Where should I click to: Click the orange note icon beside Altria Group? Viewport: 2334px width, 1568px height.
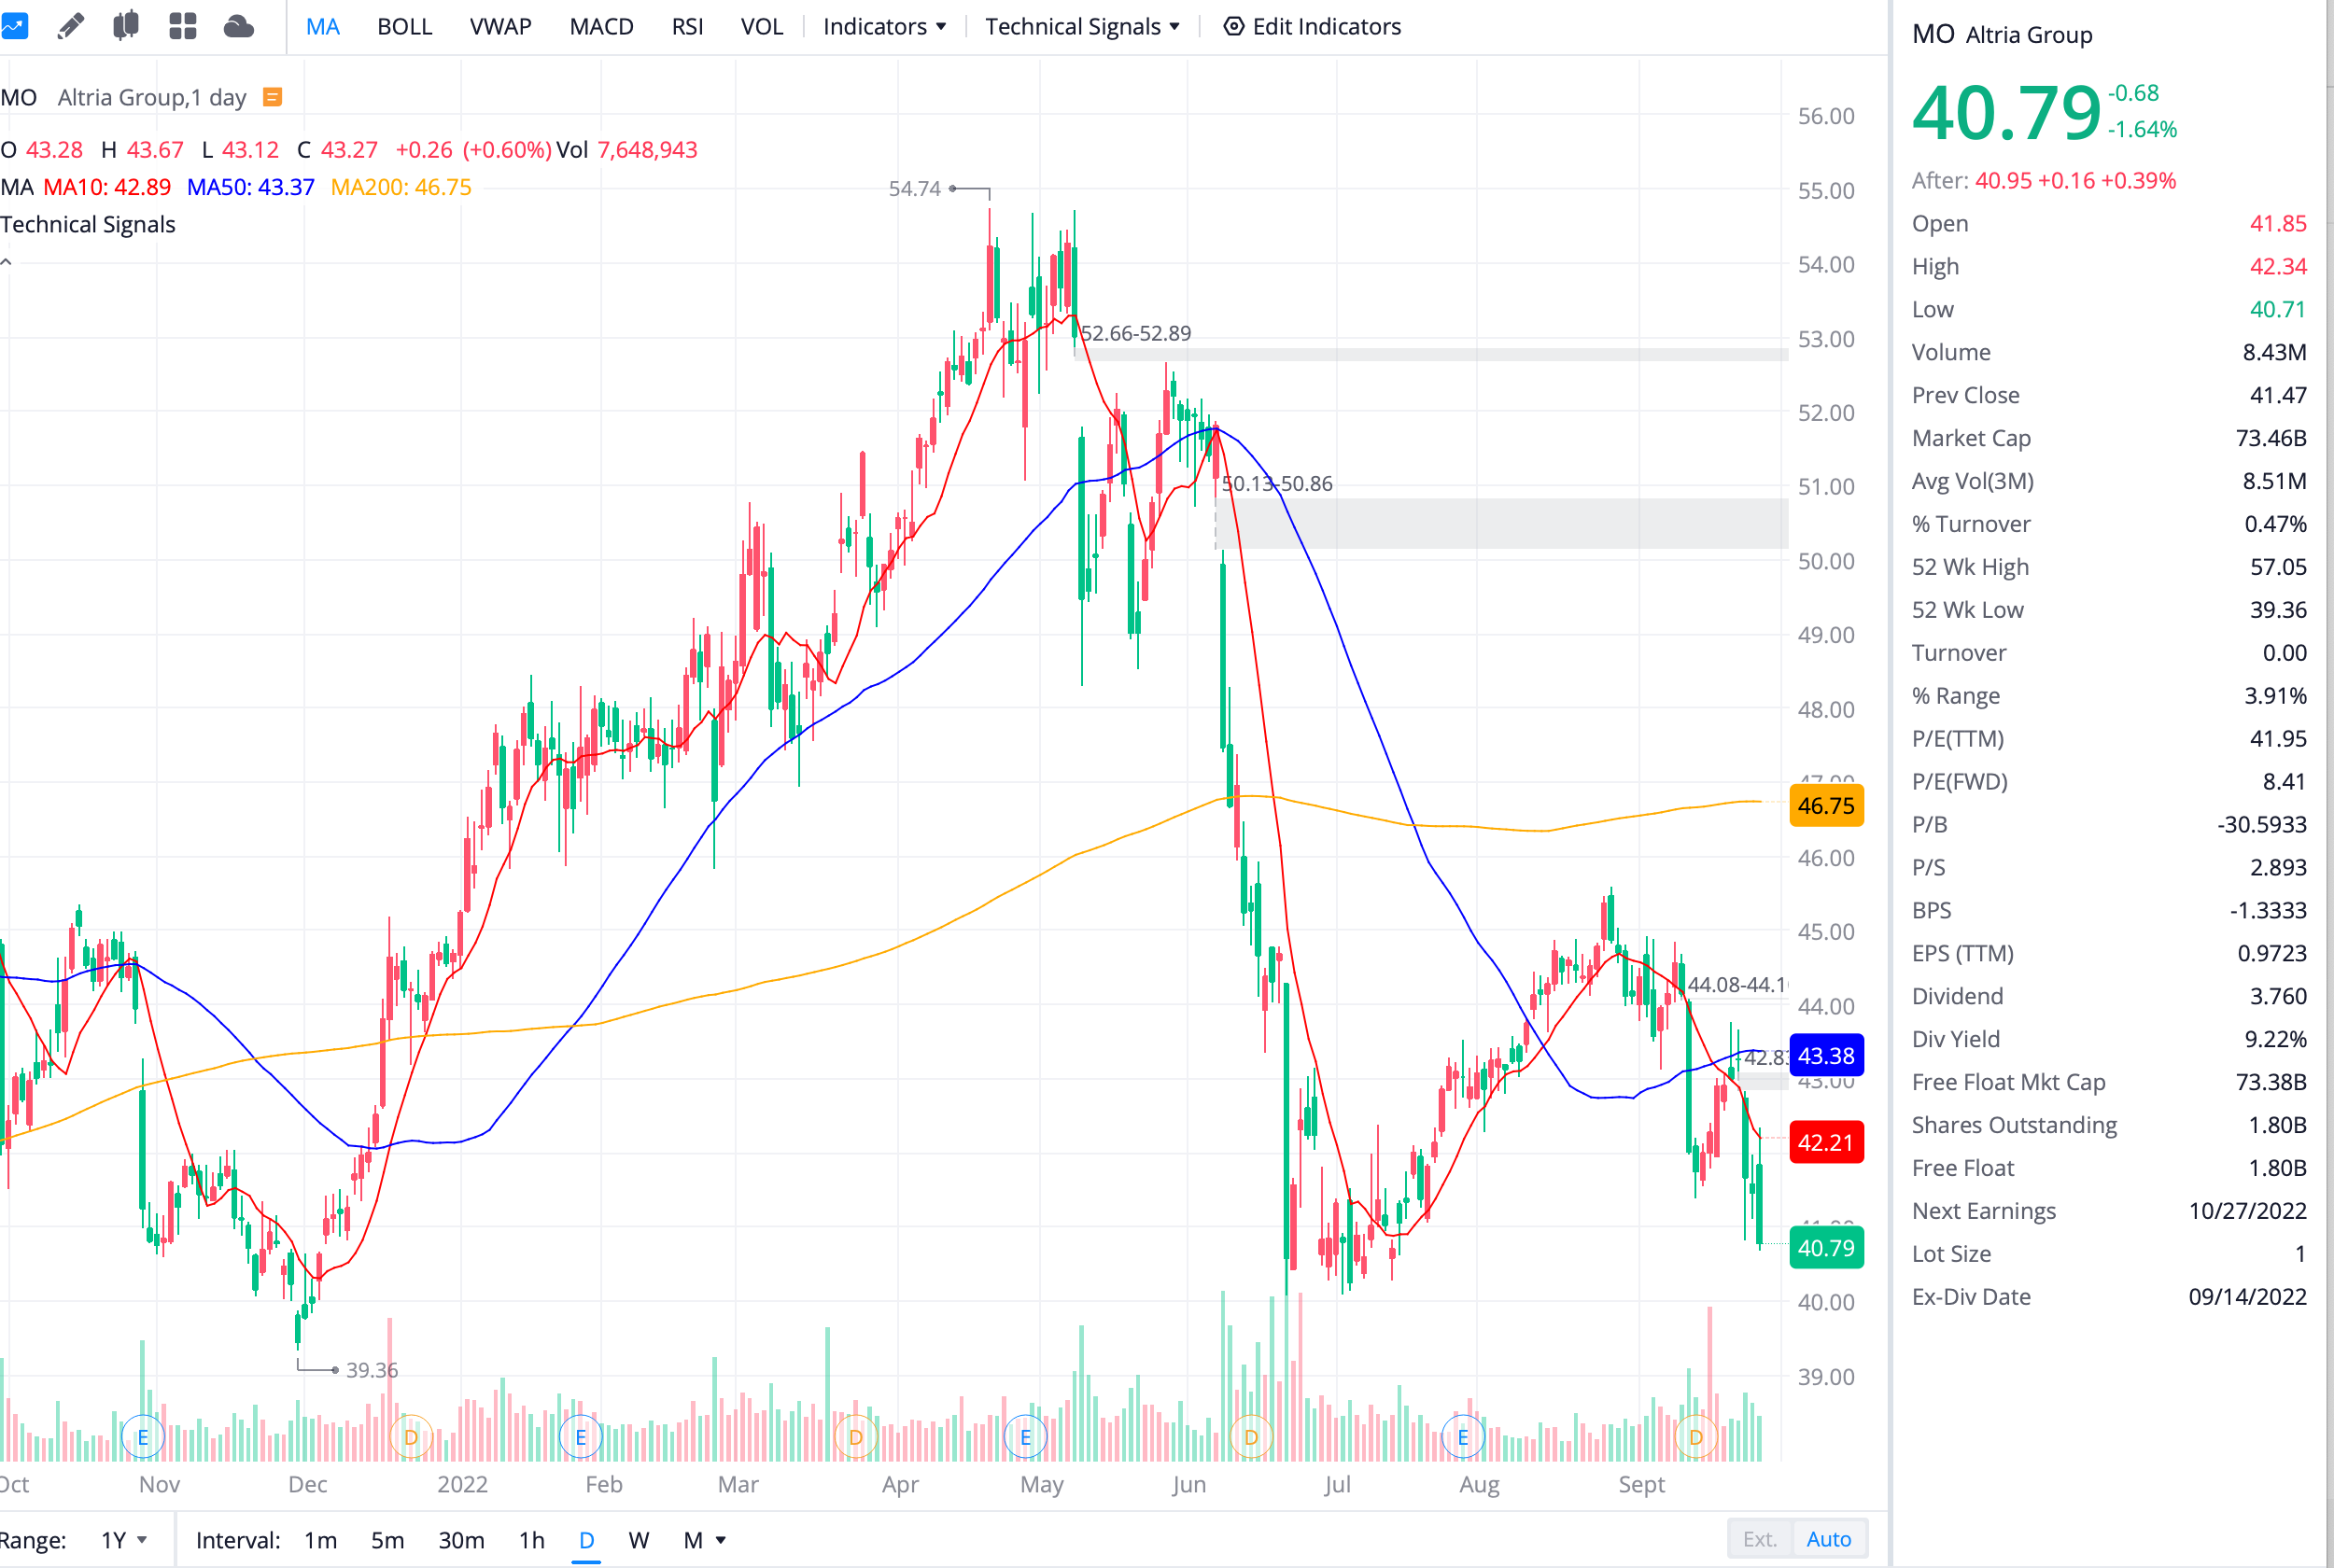[272, 97]
